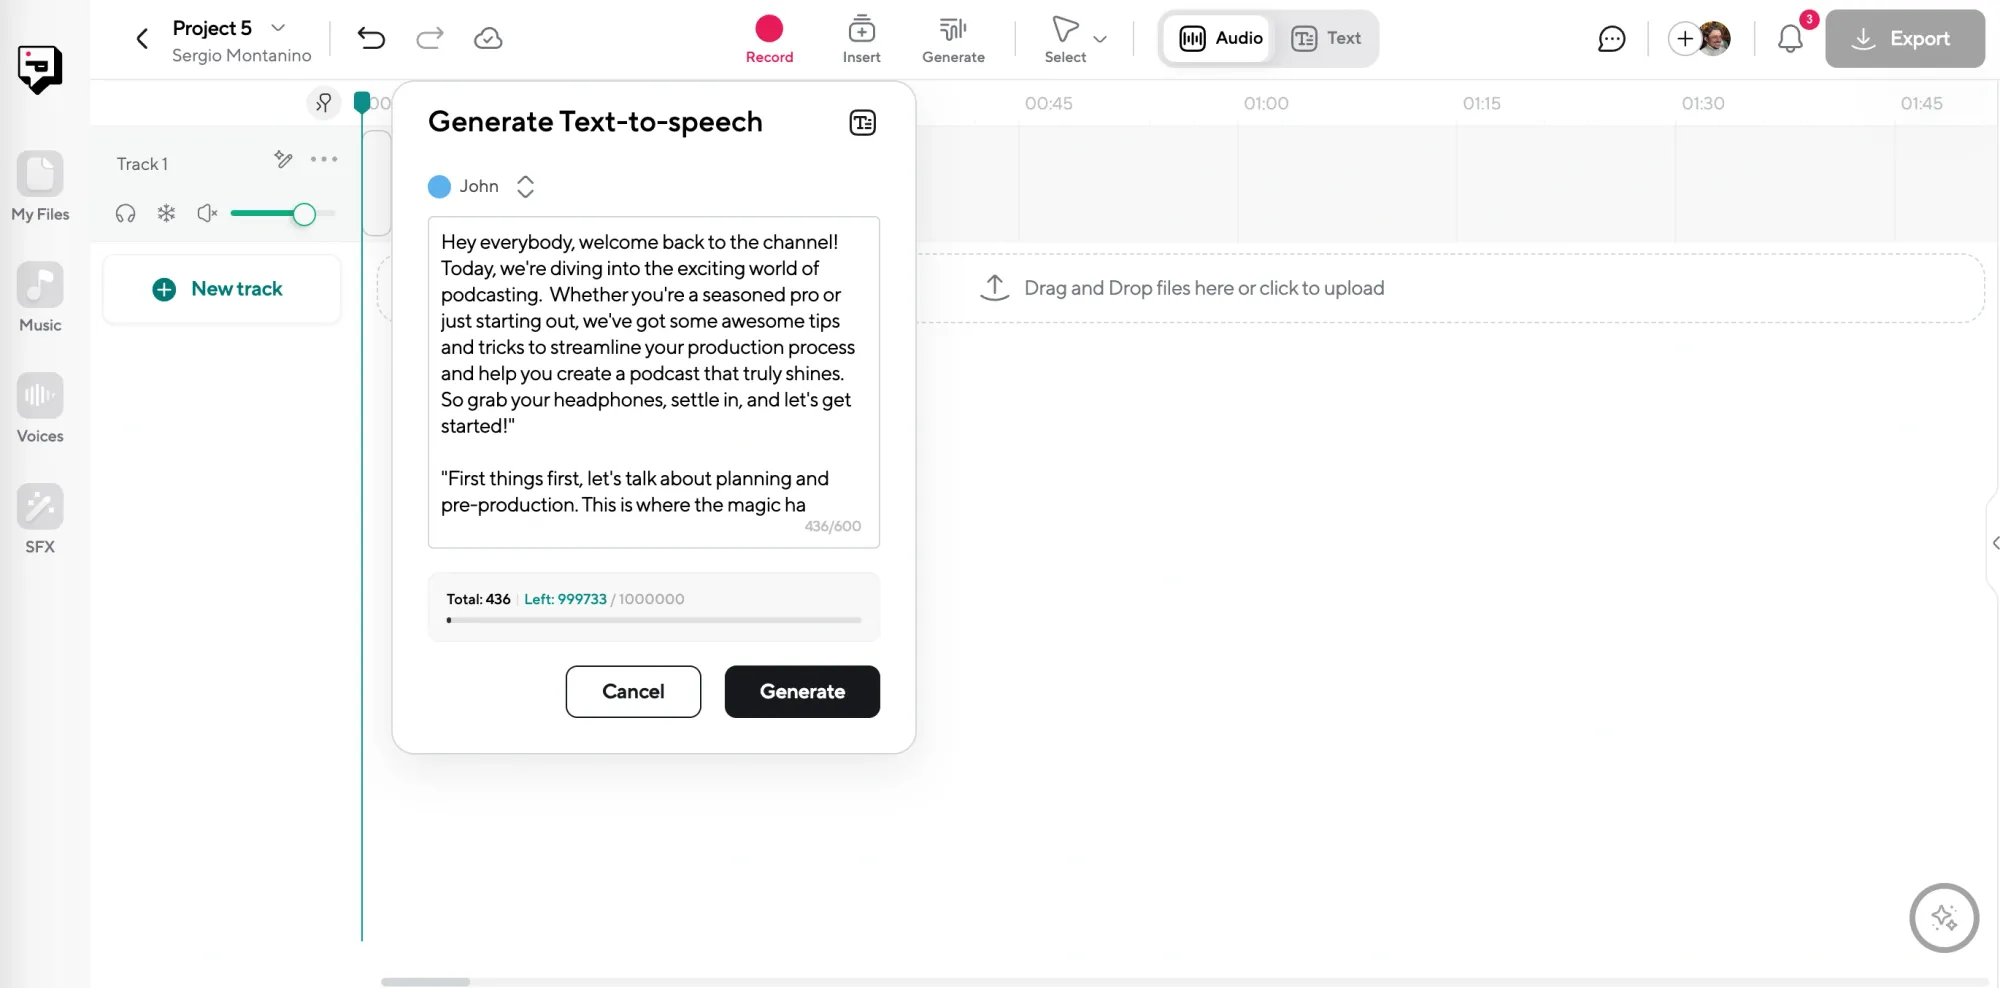
Task: Open notifications bell
Action: (x=1790, y=39)
